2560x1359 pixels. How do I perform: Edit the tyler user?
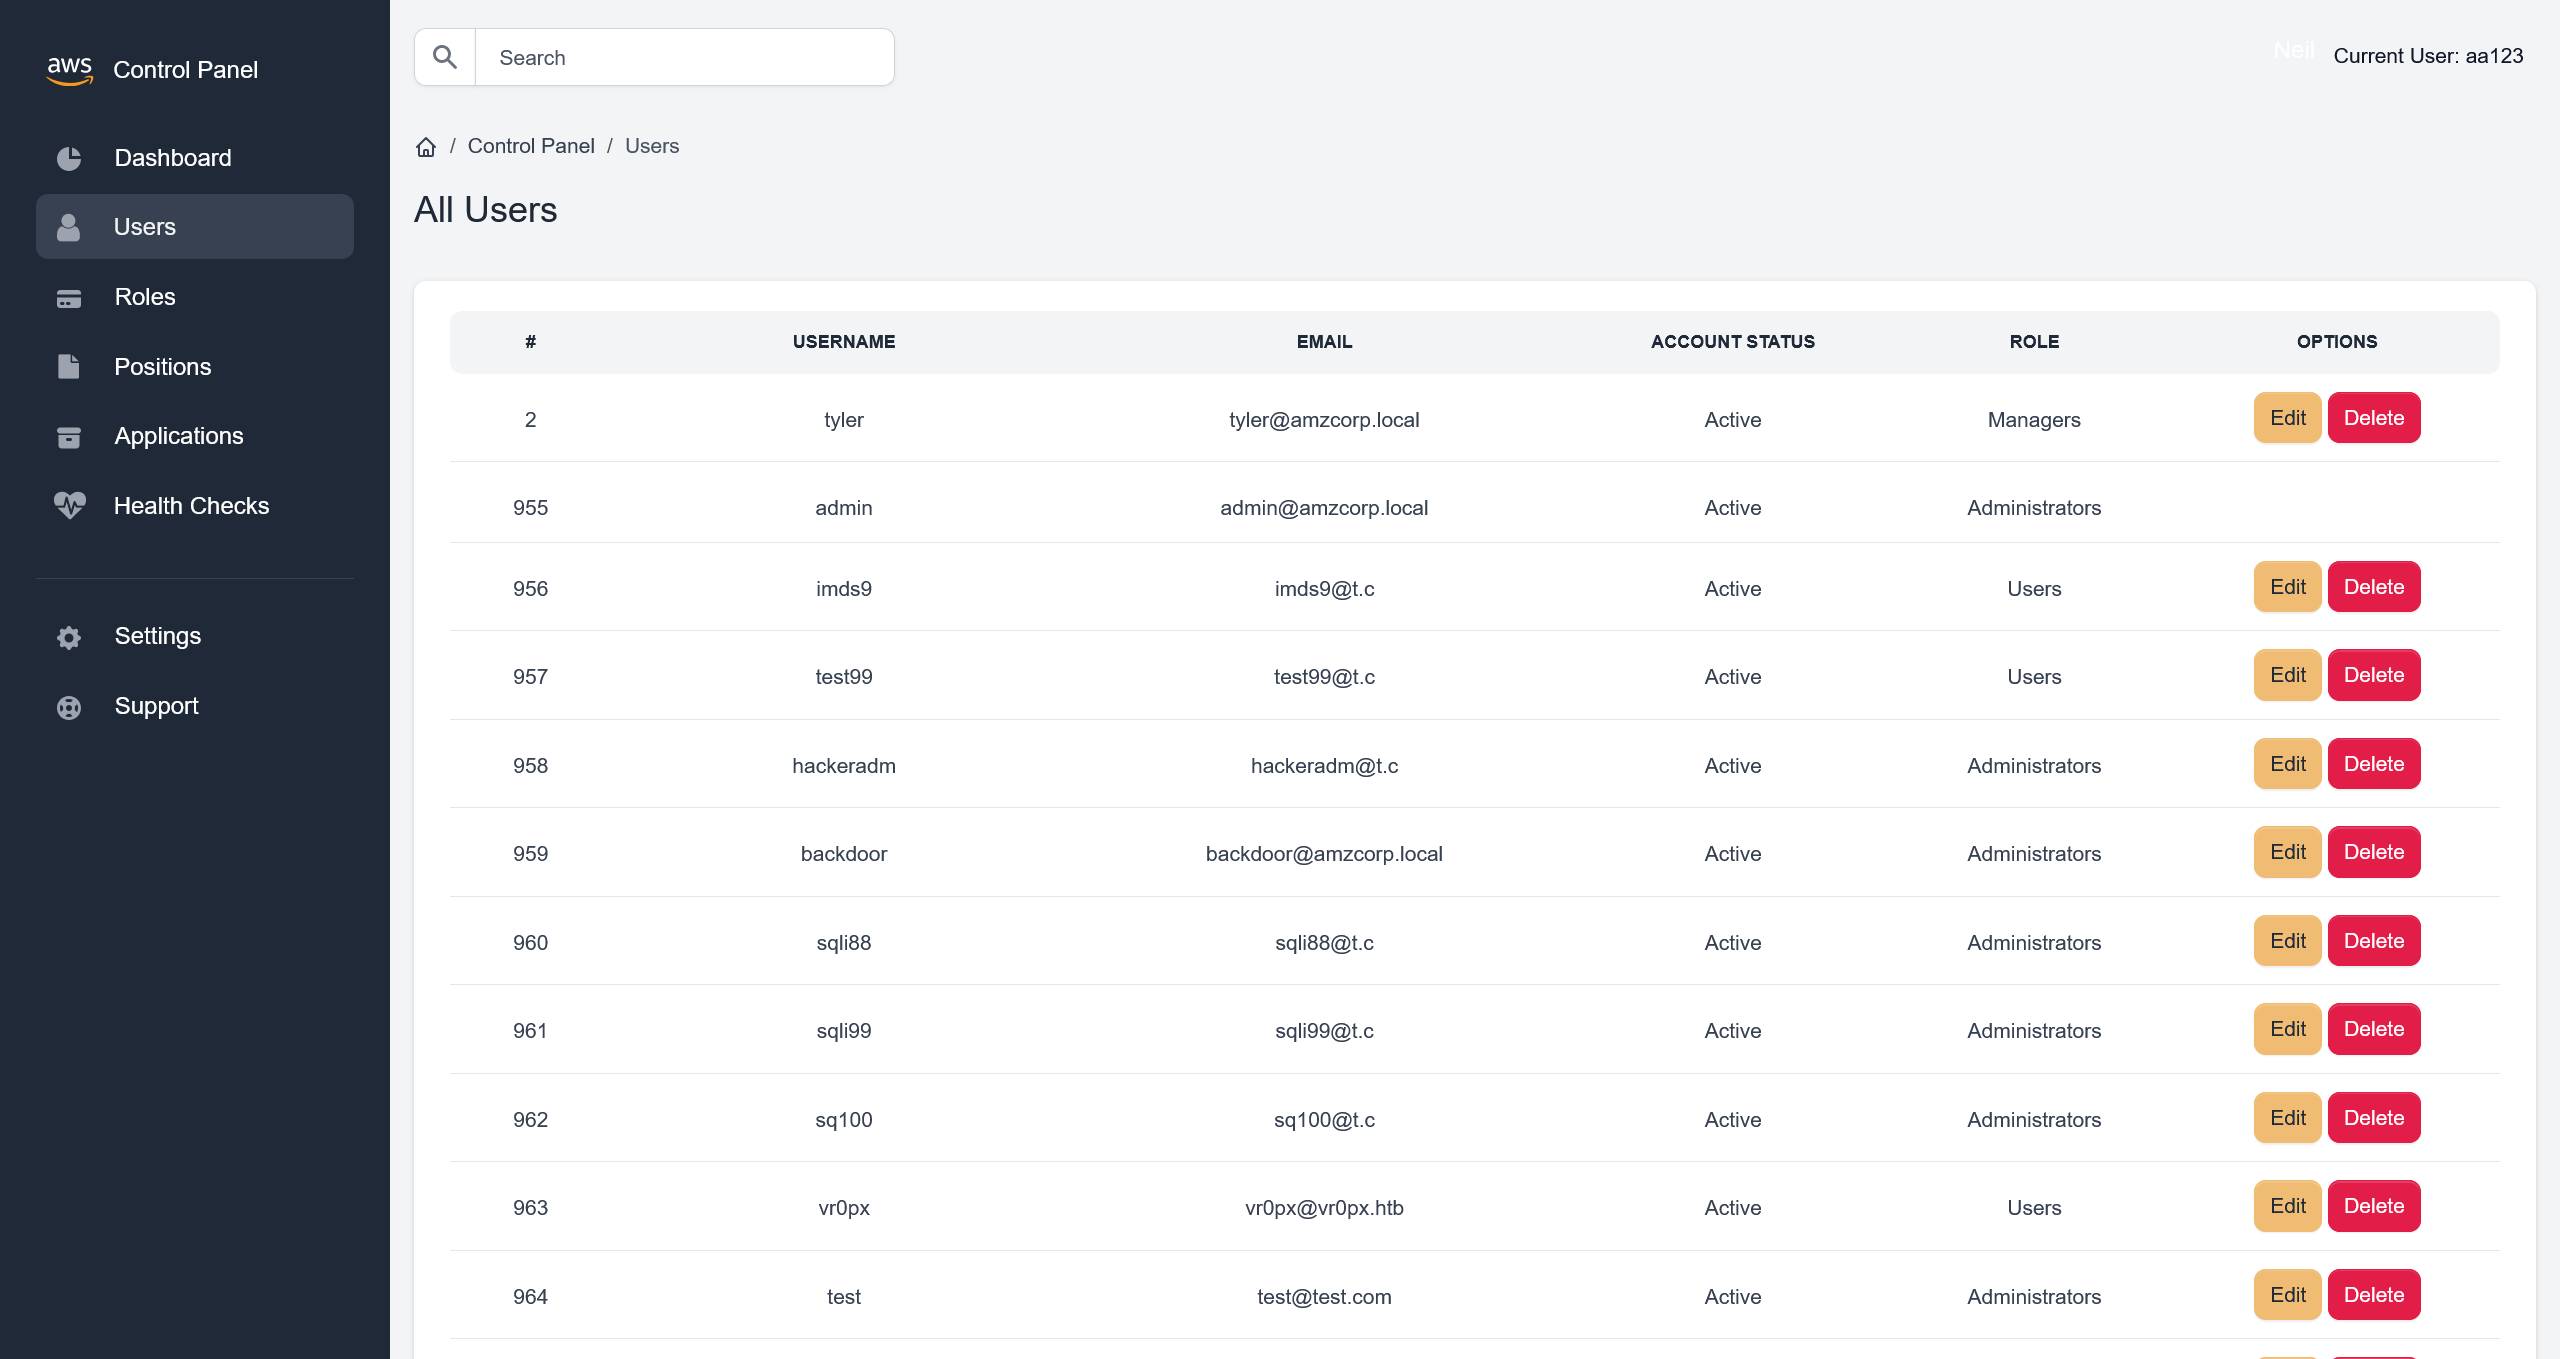coord(2287,418)
